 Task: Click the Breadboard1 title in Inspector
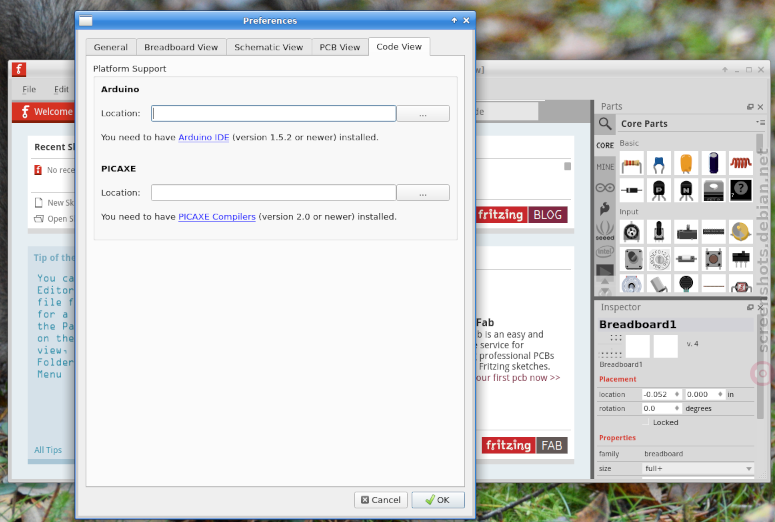638,324
